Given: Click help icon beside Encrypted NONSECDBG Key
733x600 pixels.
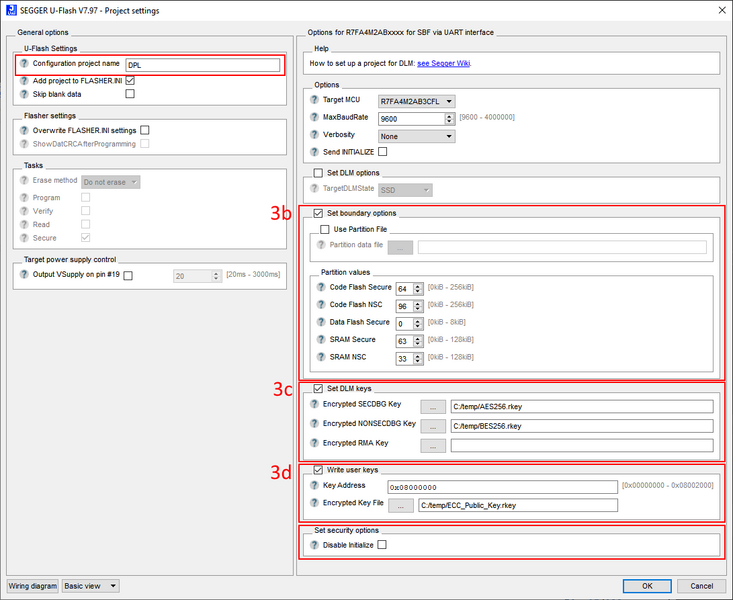Looking at the screenshot, I should pos(315,423).
